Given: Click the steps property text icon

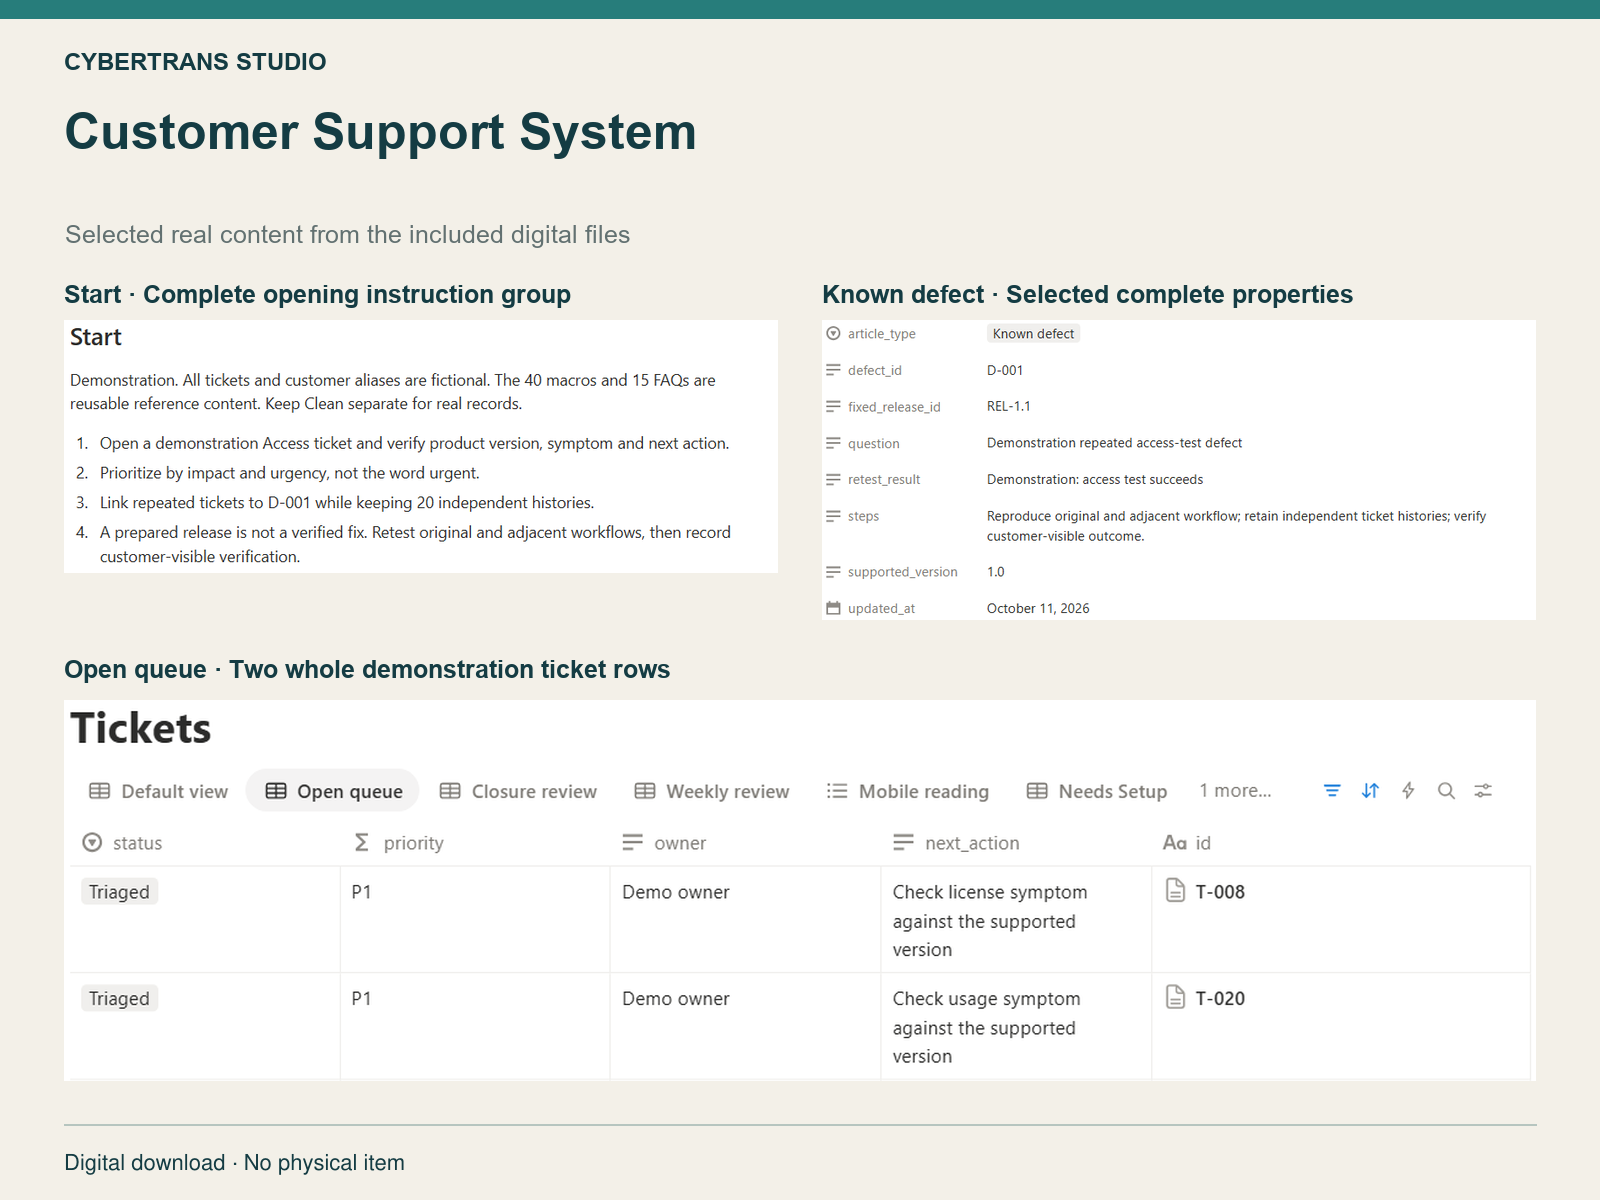Looking at the screenshot, I should pyautogui.click(x=833, y=516).
